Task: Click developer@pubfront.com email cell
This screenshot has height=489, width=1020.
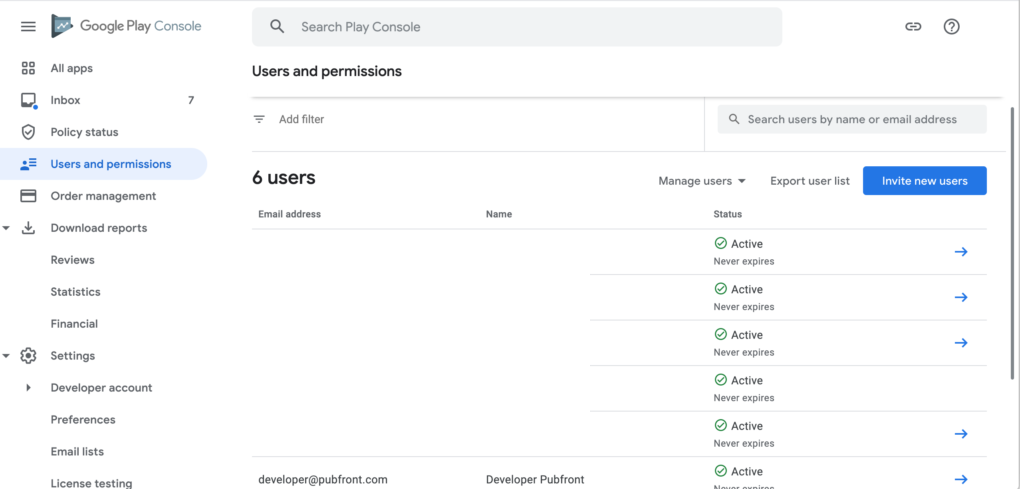Action: click(323, 479)
